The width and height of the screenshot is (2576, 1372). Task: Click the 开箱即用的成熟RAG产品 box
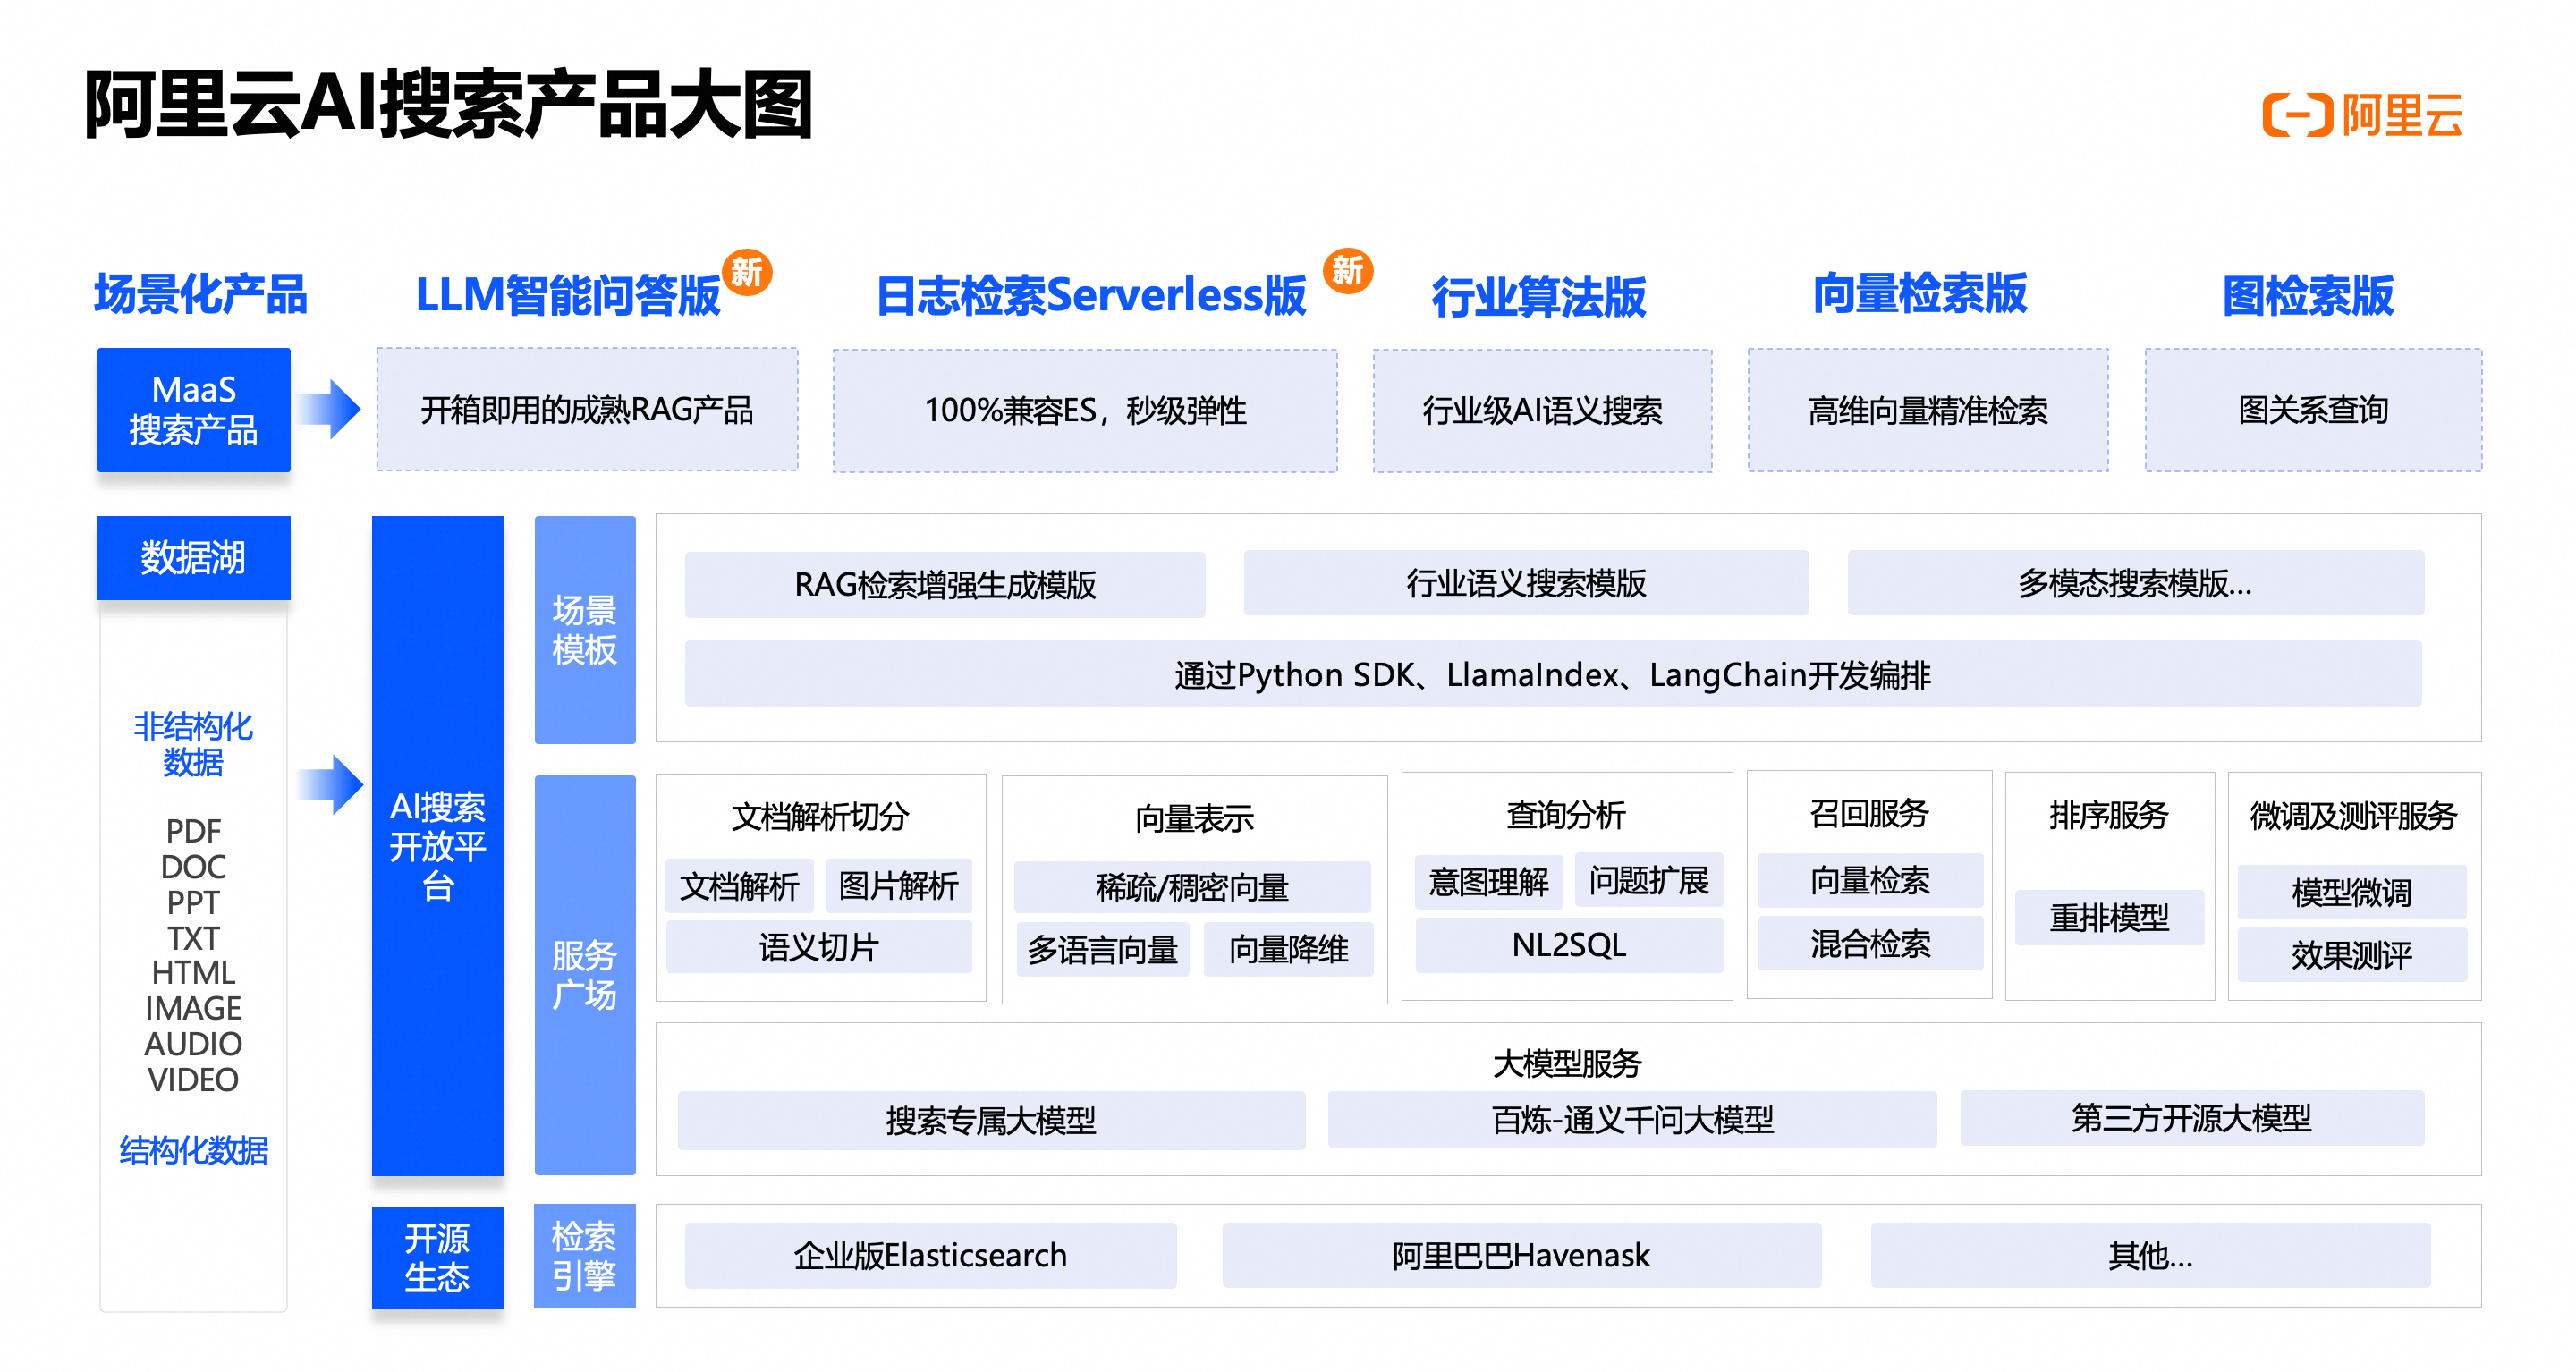point(587,410)
